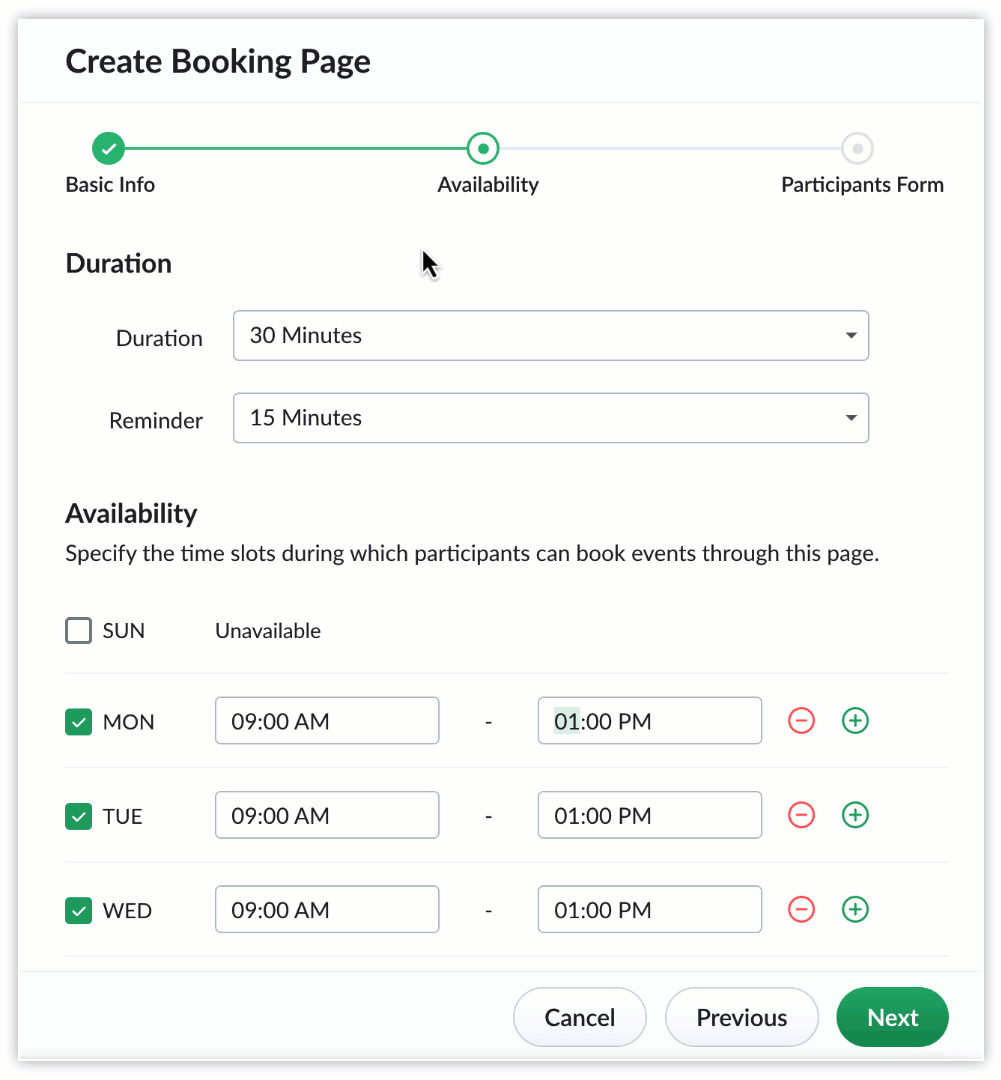The image size is (1001, 1080).
Task: Go to the Availability step indicator
Action: pos(483,149)
